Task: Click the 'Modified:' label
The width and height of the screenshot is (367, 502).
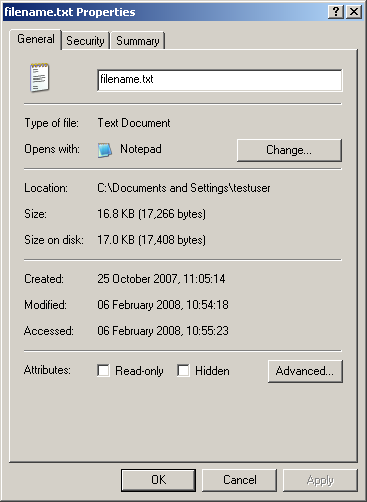Action: coord(45,305)
